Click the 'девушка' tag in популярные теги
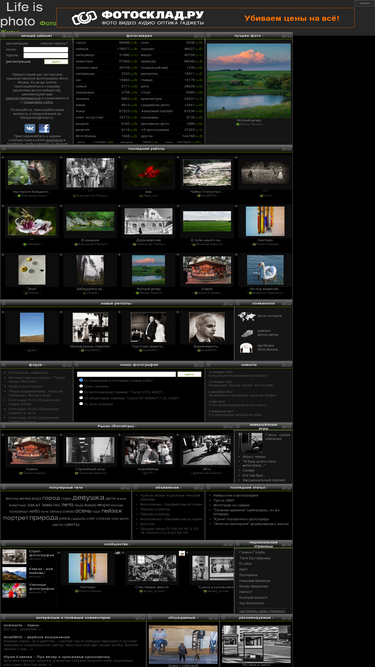 tap(88, 497)
